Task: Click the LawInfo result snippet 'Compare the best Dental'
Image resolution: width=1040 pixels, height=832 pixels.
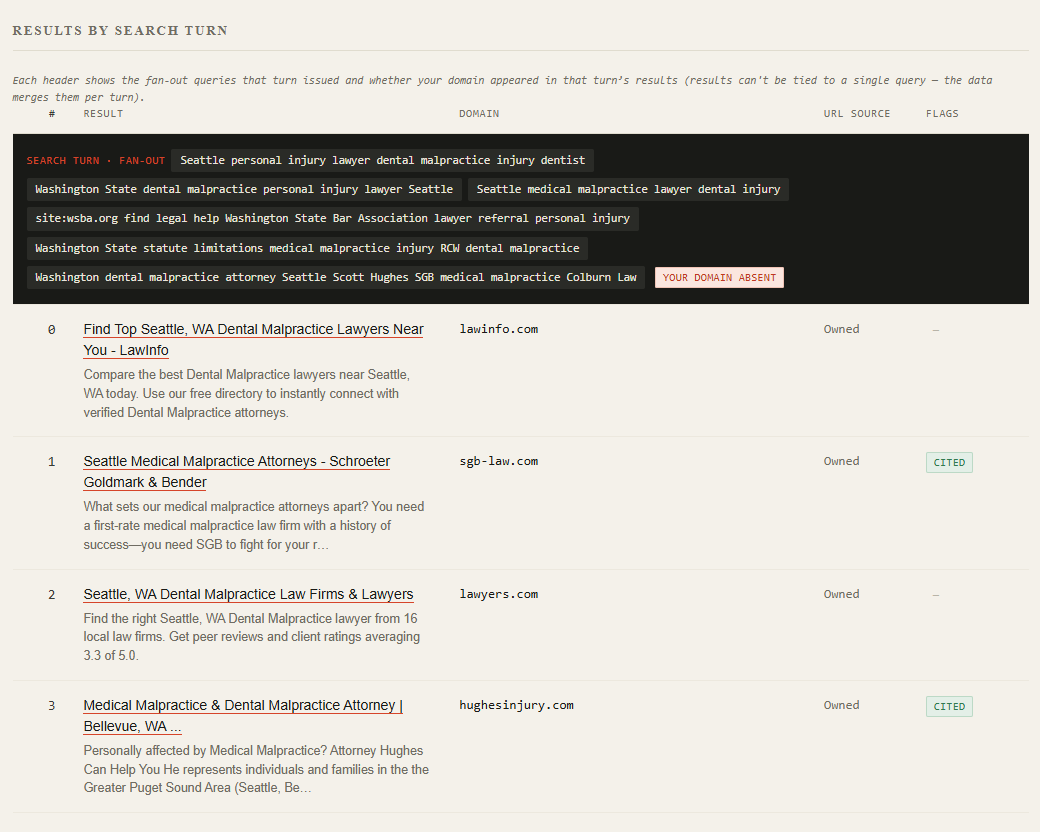Action: pyautogui.click(x=247, y=393)
